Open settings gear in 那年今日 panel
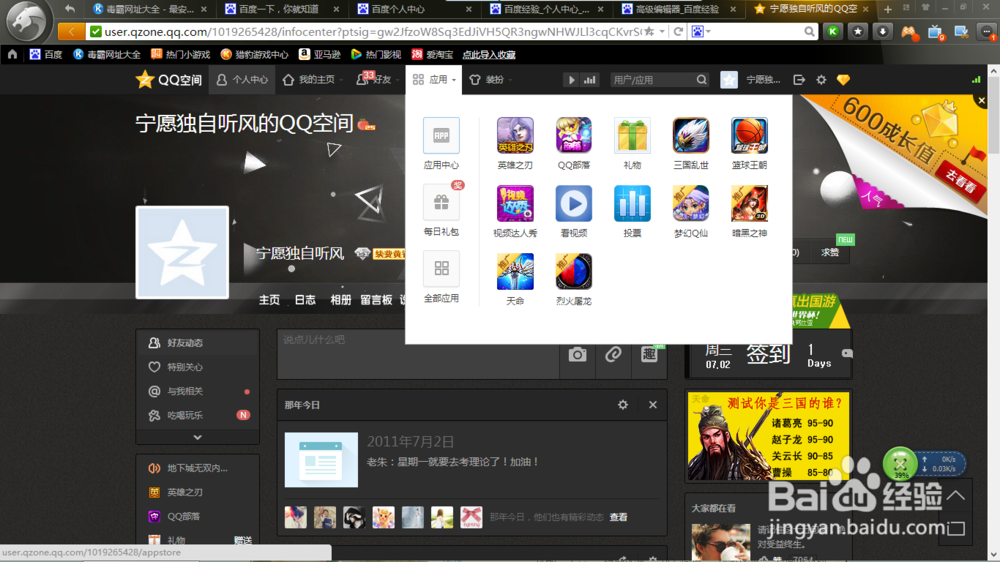Image resolution: width=1000 pixels, height=562 pixels. [x=622, y=404]
